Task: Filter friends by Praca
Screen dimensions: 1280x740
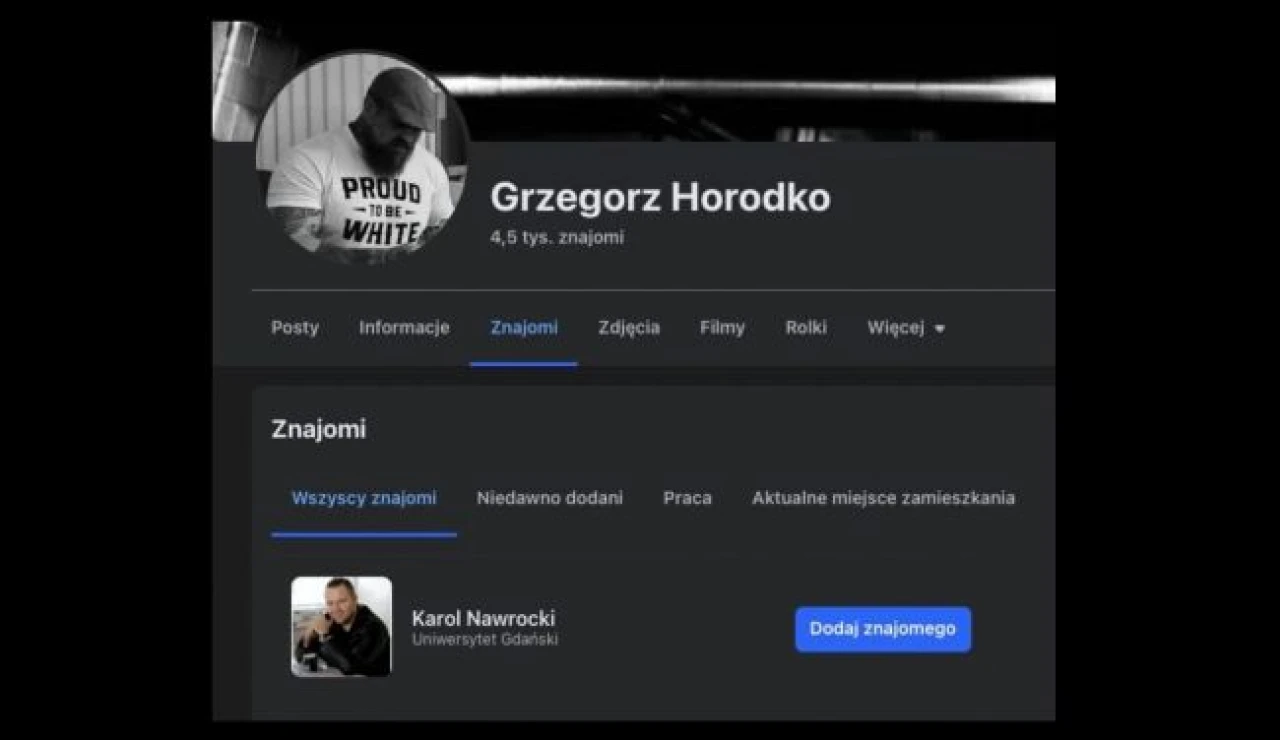Action: (x=688, y=498)
